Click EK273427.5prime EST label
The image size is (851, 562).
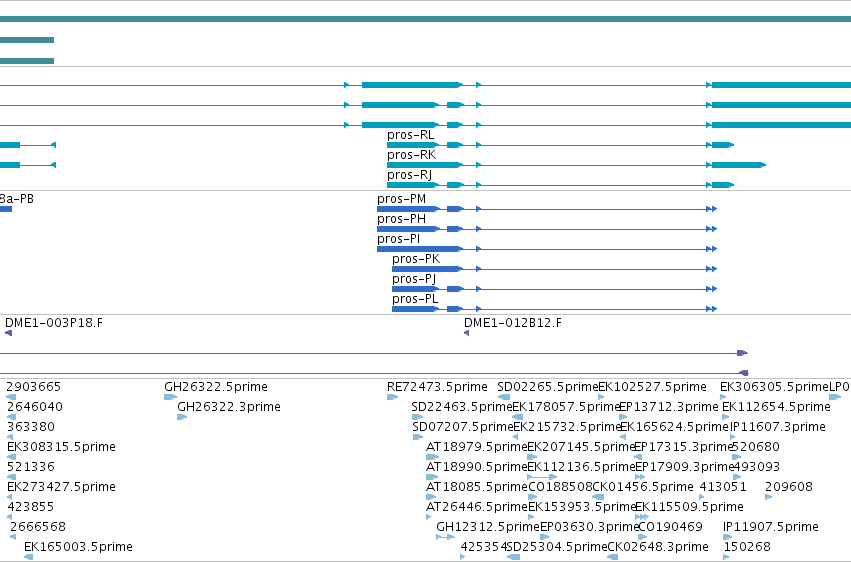coord(61,487)
